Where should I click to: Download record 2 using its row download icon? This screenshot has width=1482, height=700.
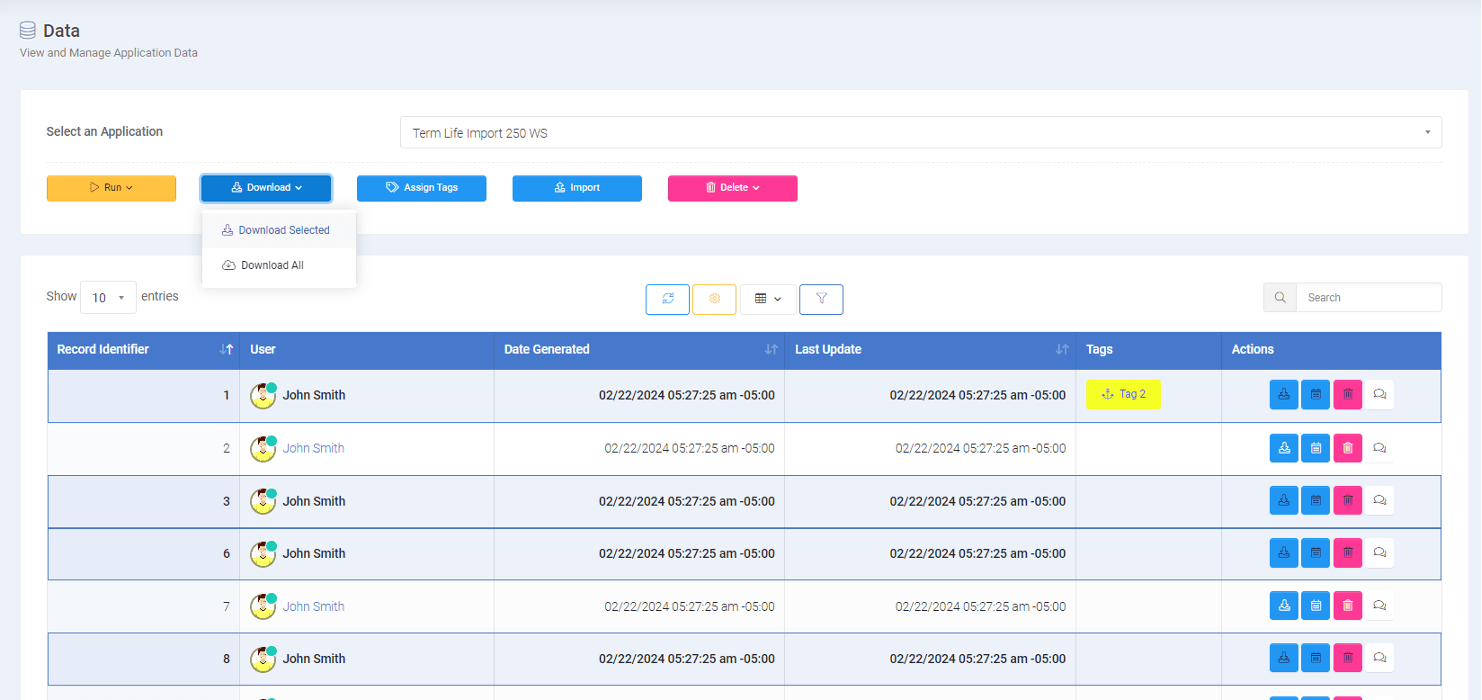(1284, 448)
